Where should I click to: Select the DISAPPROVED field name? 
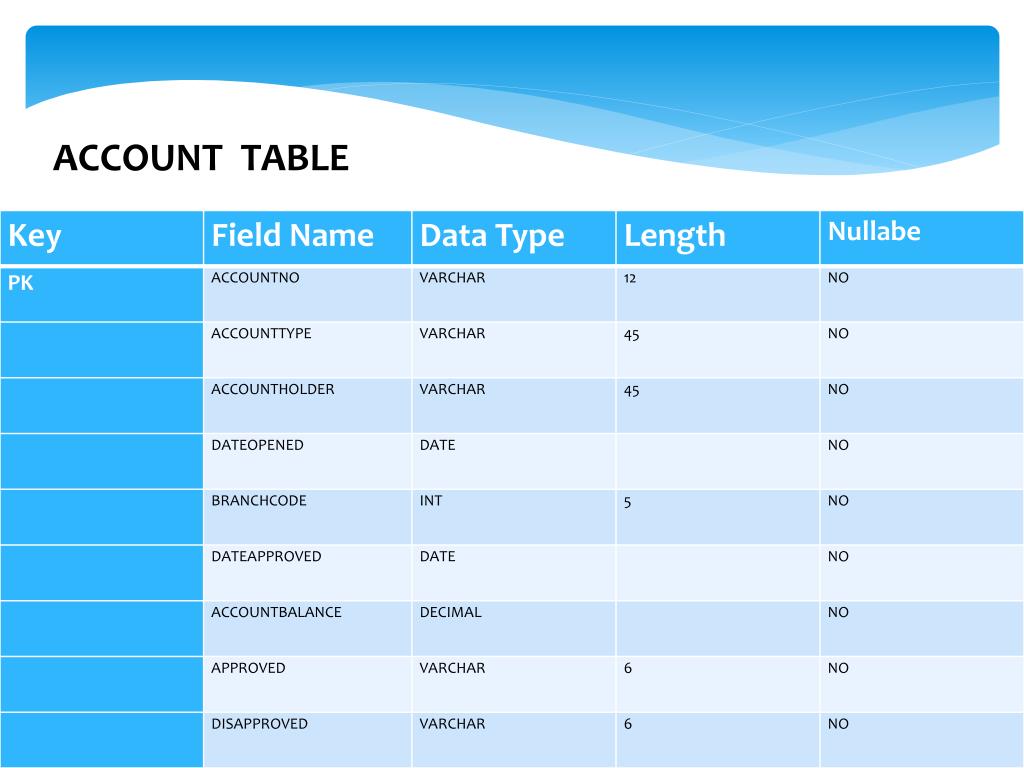pyautogui.click(x=259, y=724)
